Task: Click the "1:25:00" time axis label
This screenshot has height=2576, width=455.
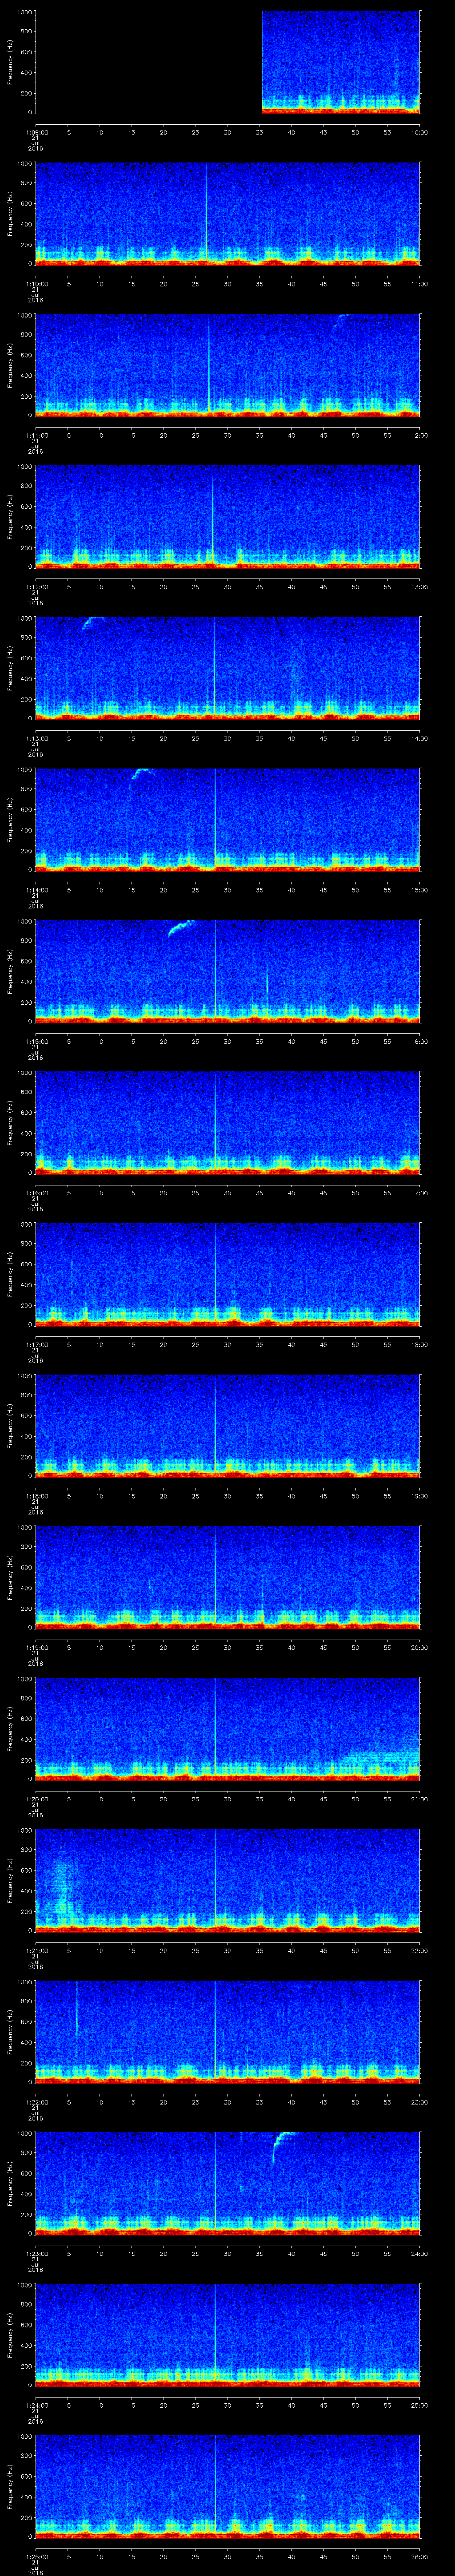Action: coord(36,2555)
